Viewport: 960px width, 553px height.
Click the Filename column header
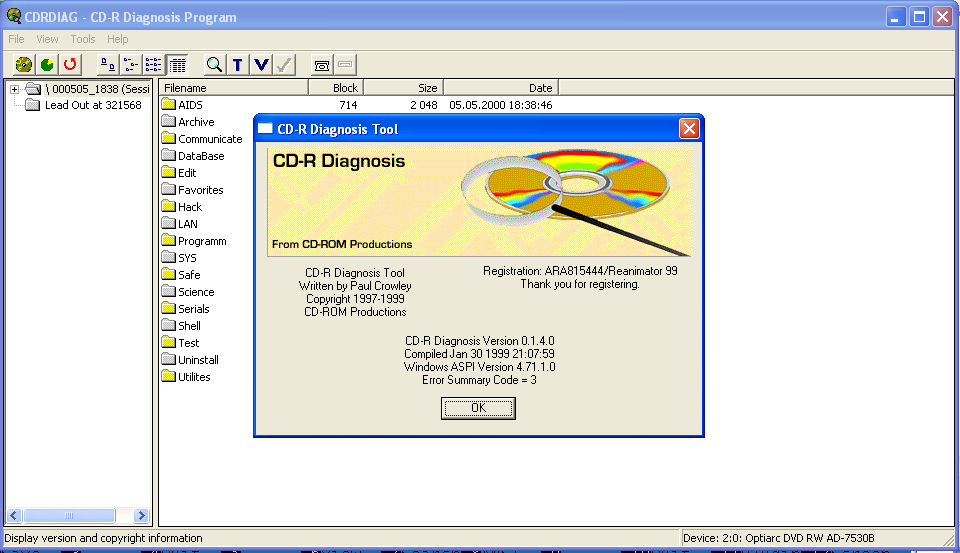click(233, 88)
